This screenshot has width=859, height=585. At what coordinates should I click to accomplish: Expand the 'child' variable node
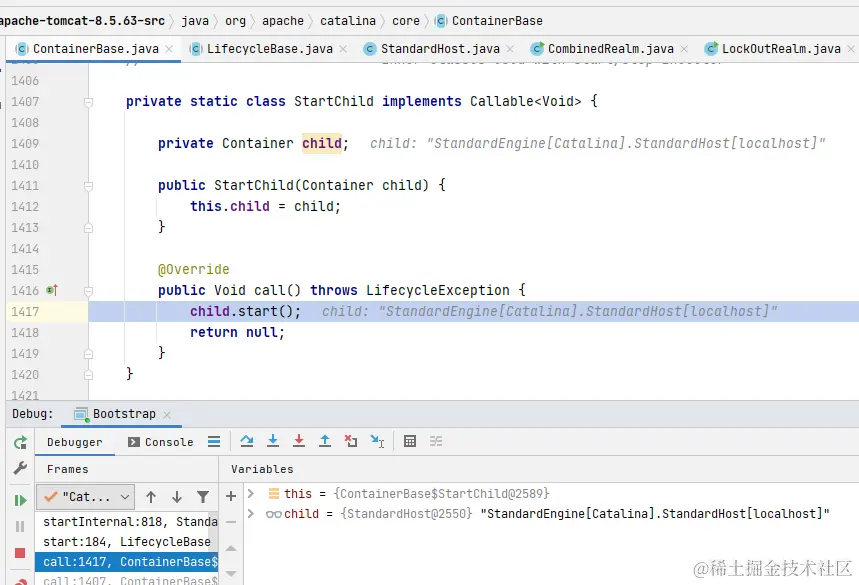(251, 514)
